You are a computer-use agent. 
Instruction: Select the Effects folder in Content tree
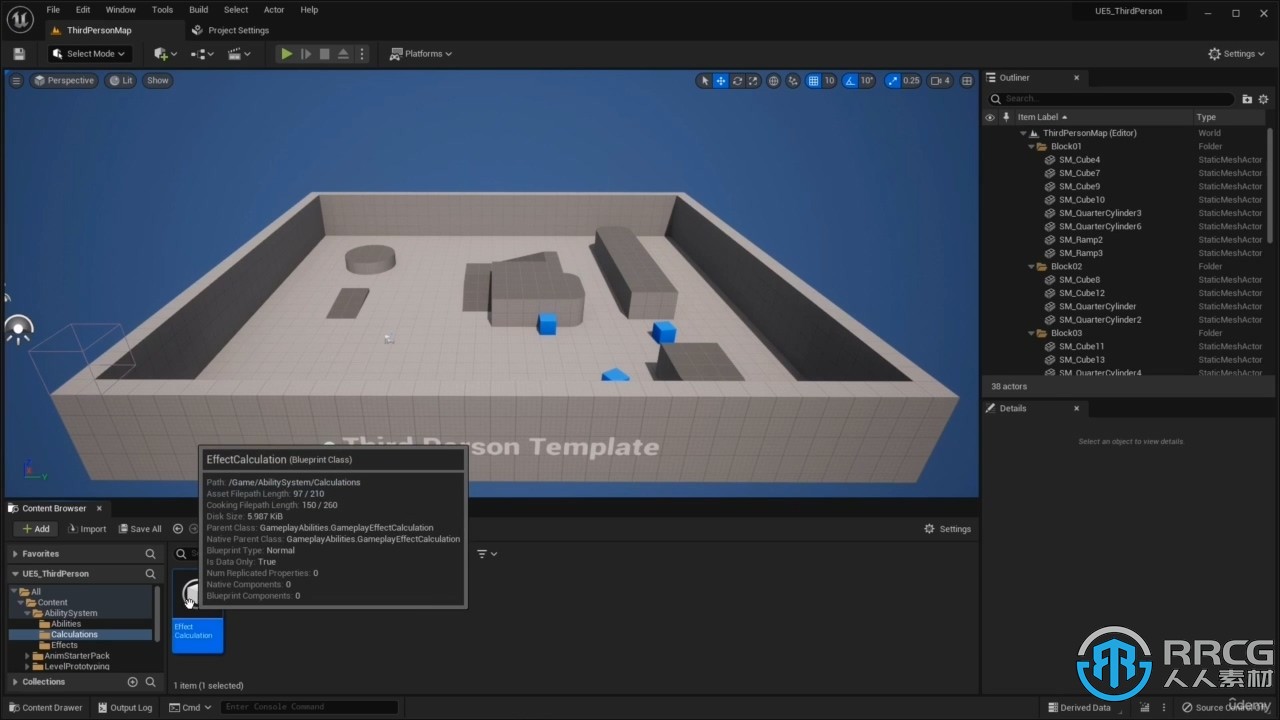pyautogui.click(x=64, y=645)
